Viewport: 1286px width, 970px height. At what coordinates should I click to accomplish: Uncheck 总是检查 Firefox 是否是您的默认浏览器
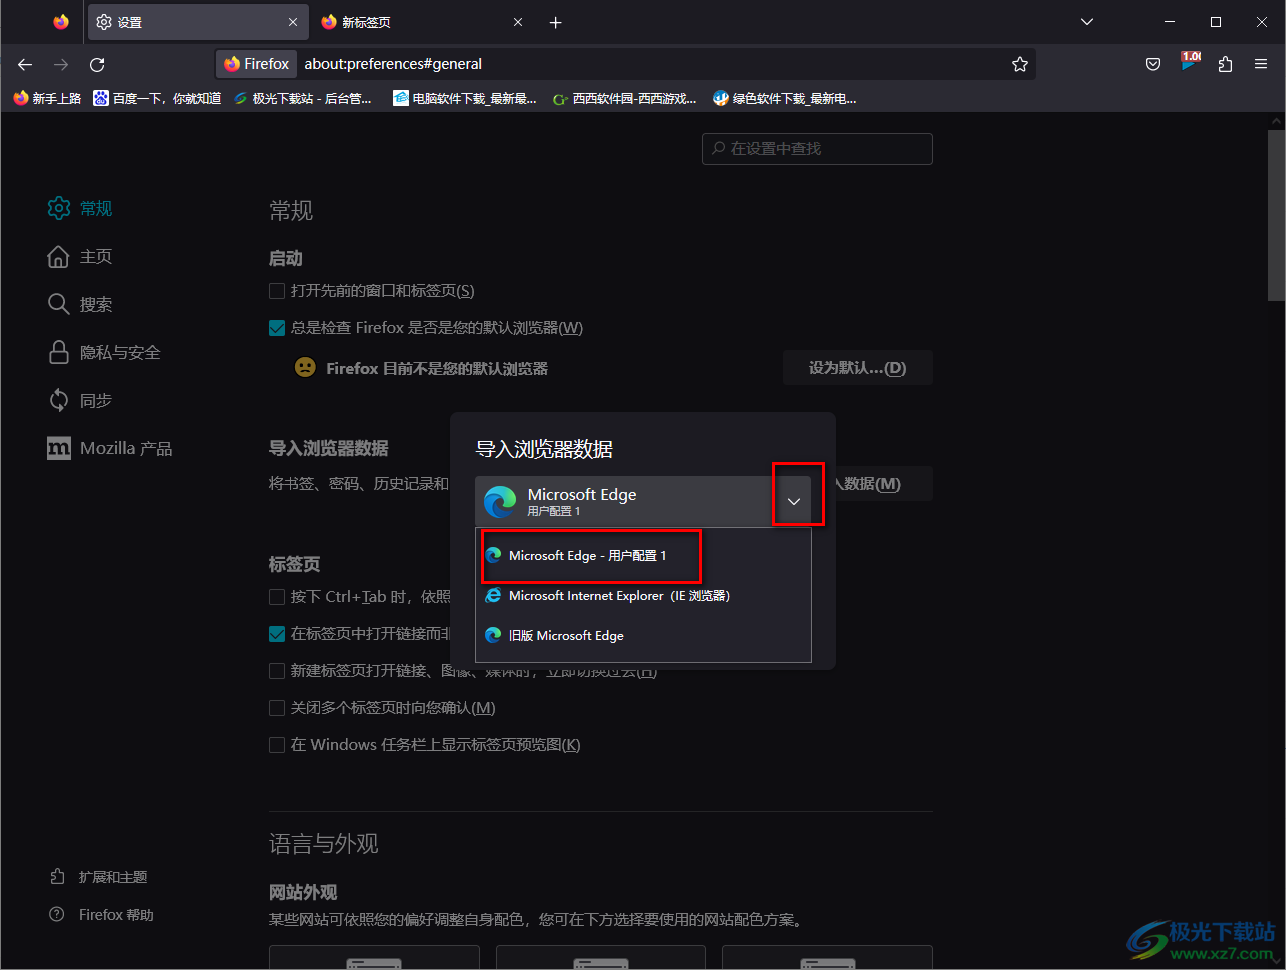[x=277, y=327]
